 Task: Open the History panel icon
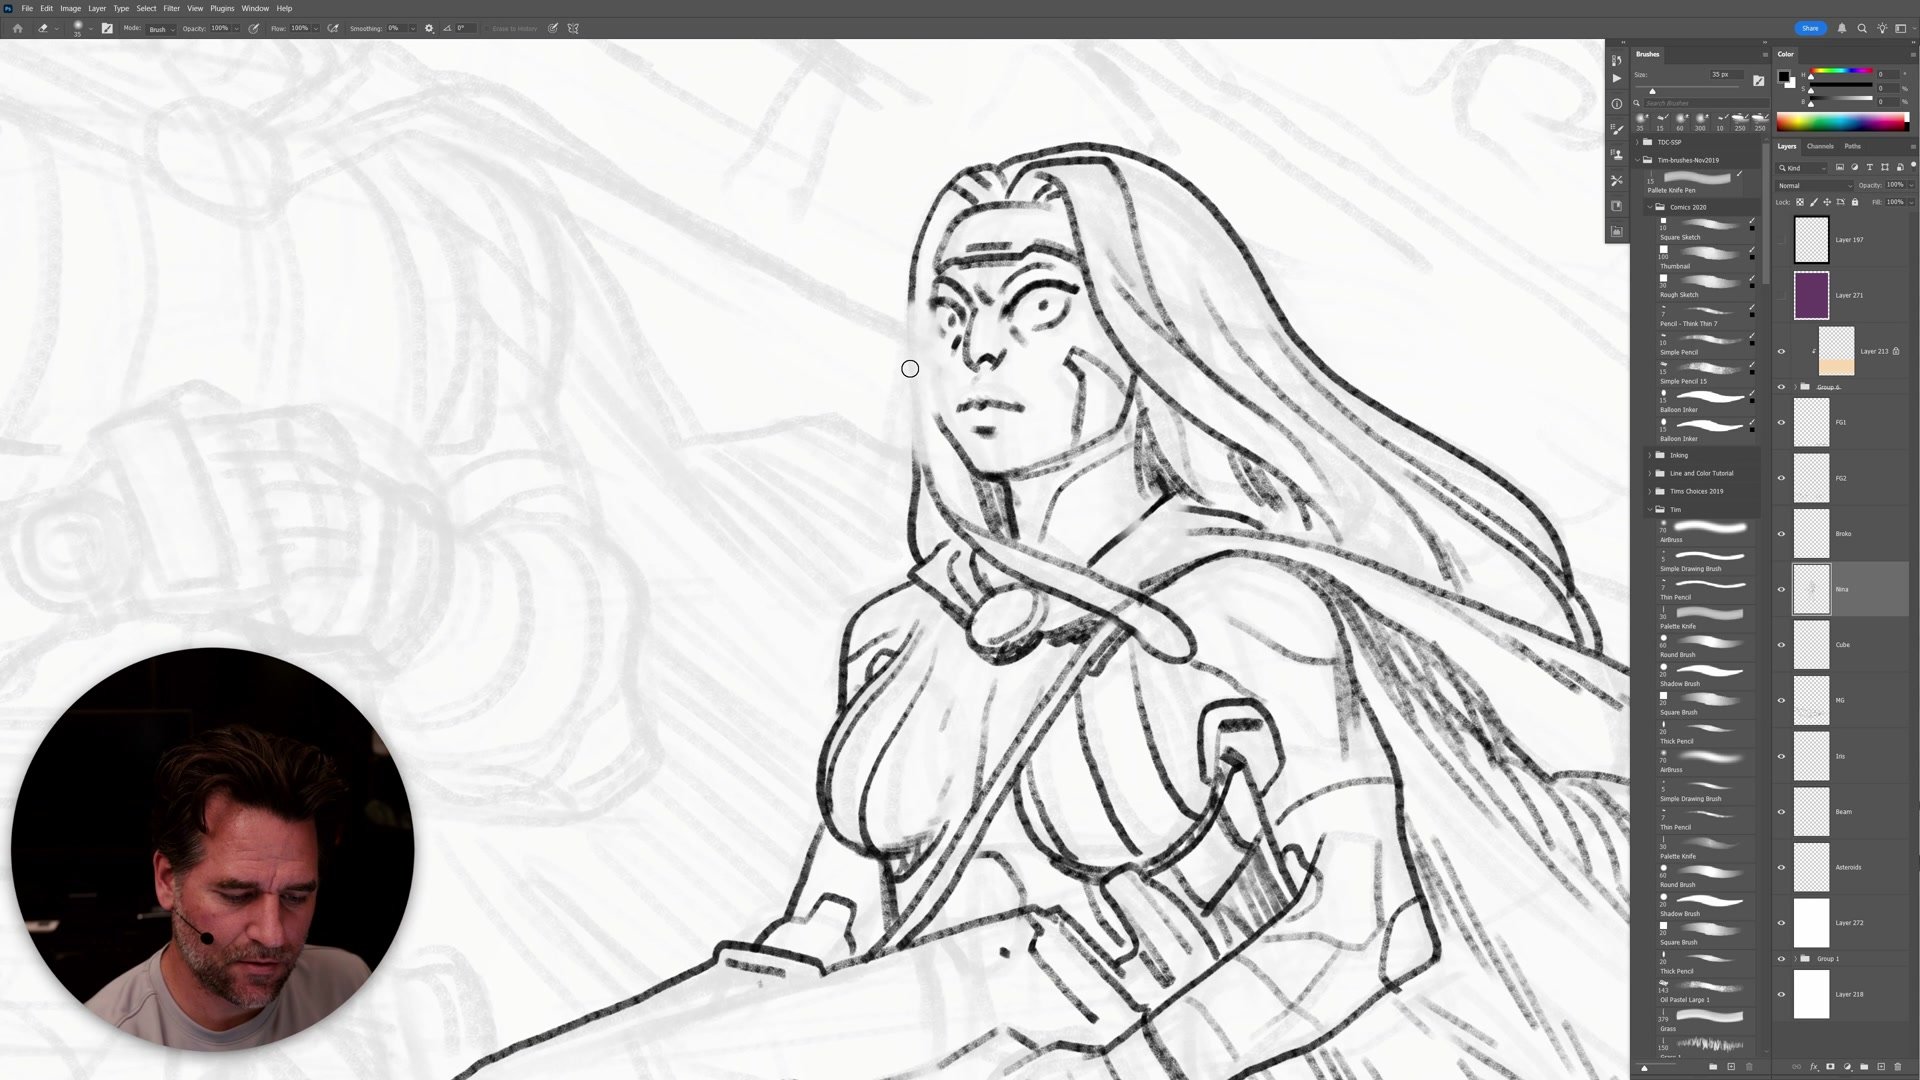tap(1617, 61)
